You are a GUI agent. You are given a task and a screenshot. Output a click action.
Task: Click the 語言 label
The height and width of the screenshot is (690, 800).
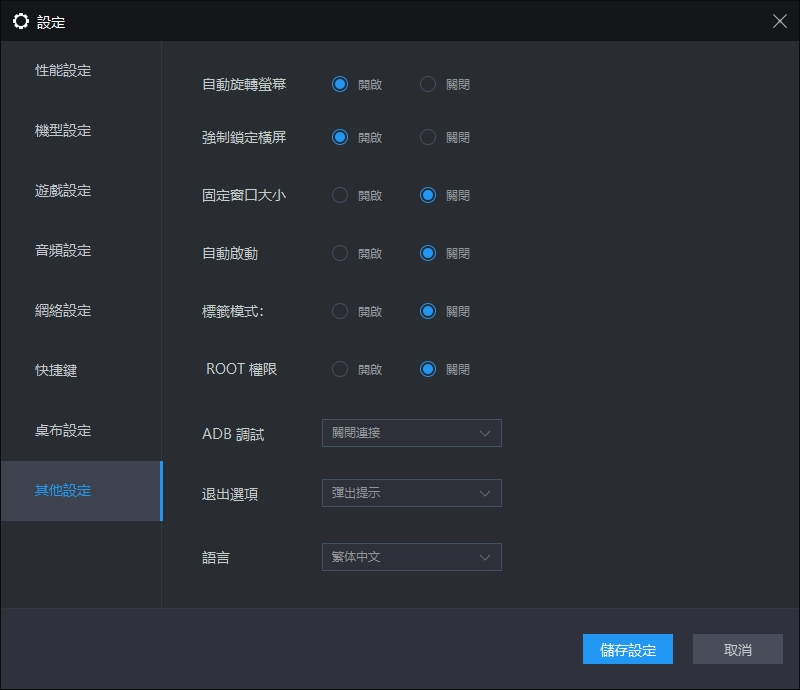click(x=216, y=557)
